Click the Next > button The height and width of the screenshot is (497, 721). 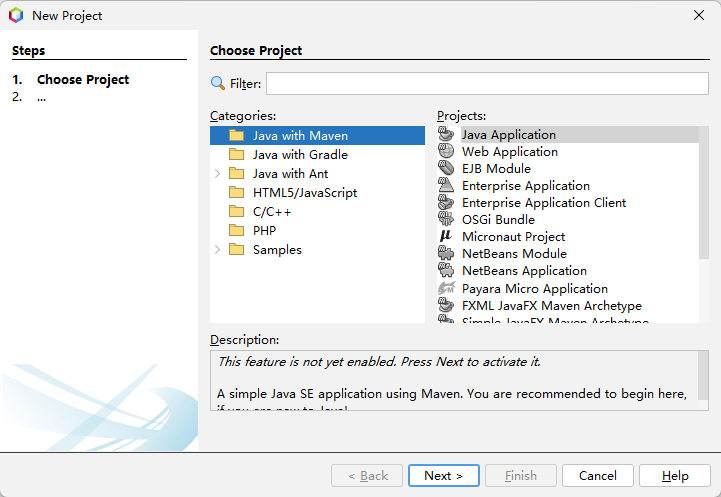[444, 475]
